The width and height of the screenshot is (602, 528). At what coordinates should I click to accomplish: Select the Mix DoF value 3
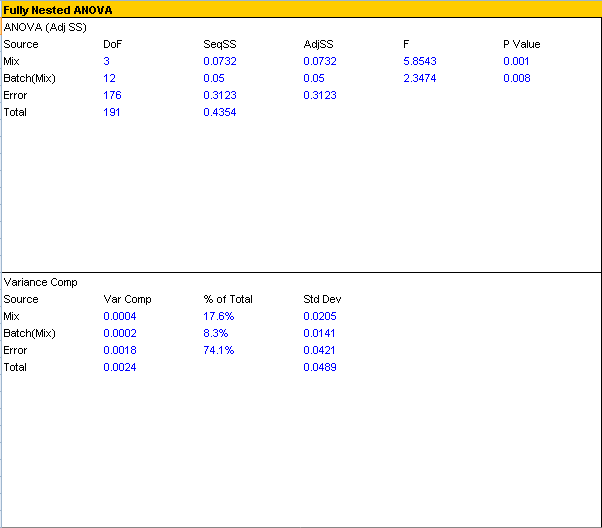tap(106, 61)
